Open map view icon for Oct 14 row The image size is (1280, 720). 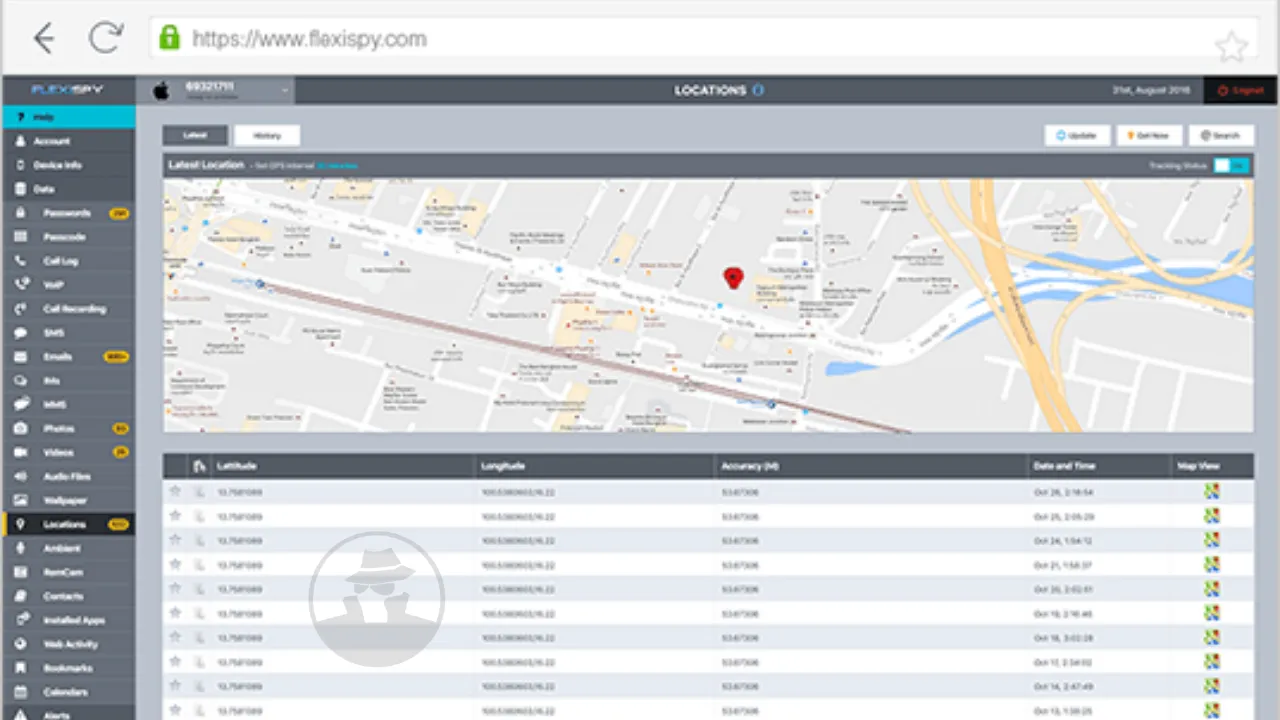pos(1212,685)
